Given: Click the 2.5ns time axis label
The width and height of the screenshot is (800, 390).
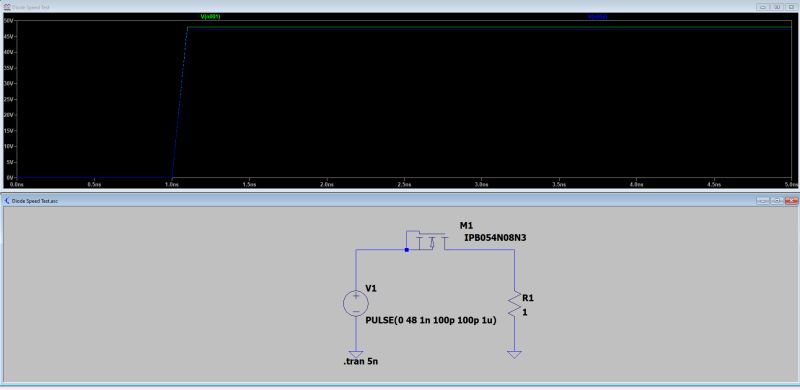Looking at the screenshot, I should click(404, 183).
